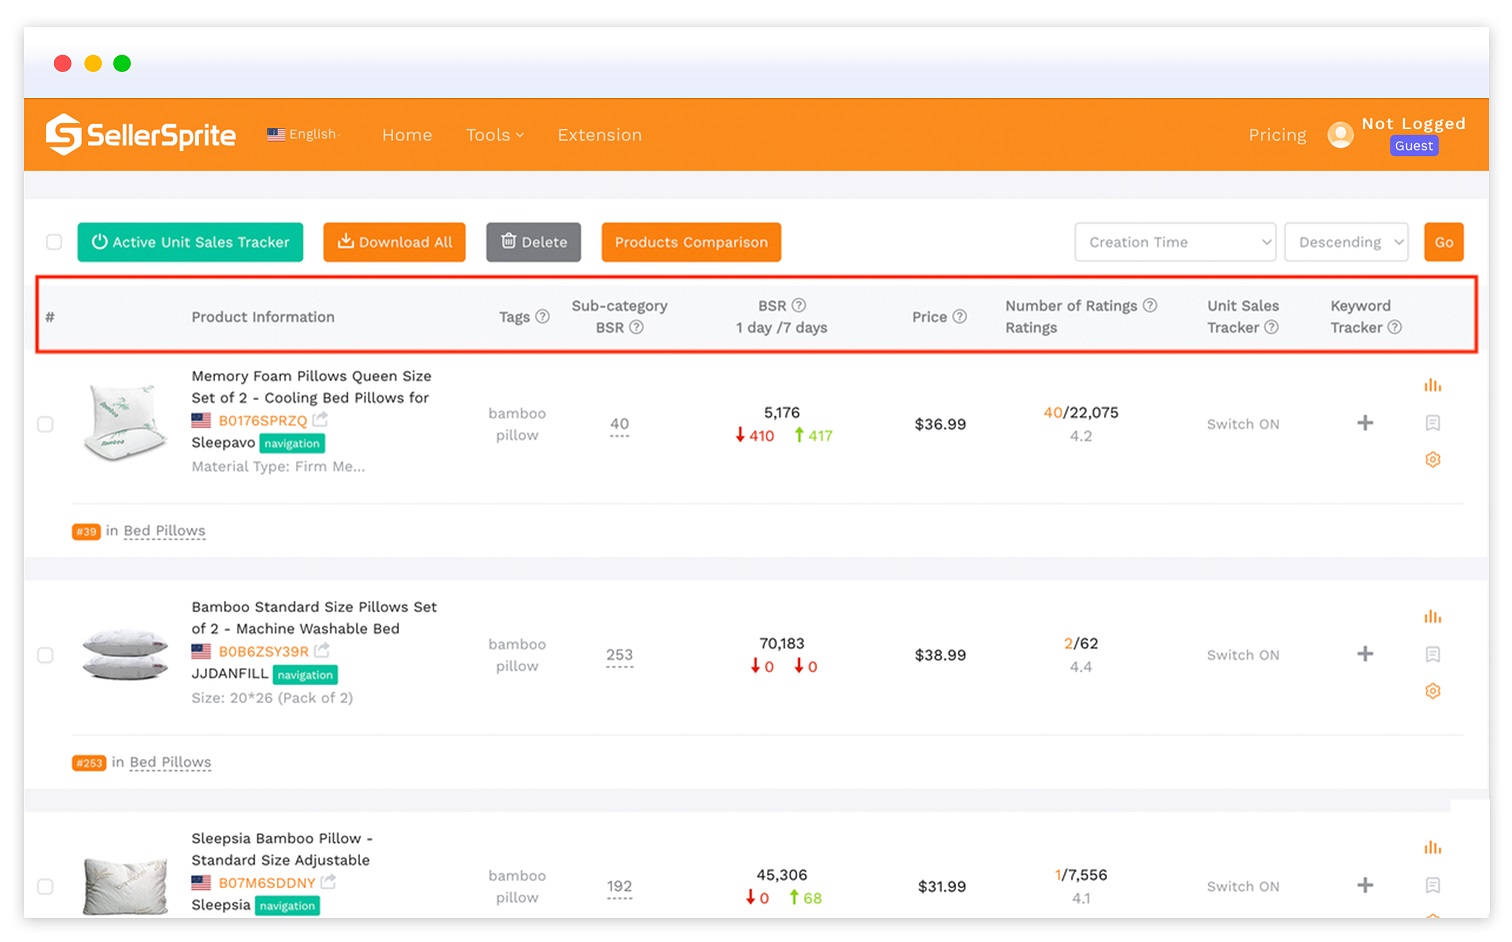
Task: Click the Delete button
Action: point(533,242)
